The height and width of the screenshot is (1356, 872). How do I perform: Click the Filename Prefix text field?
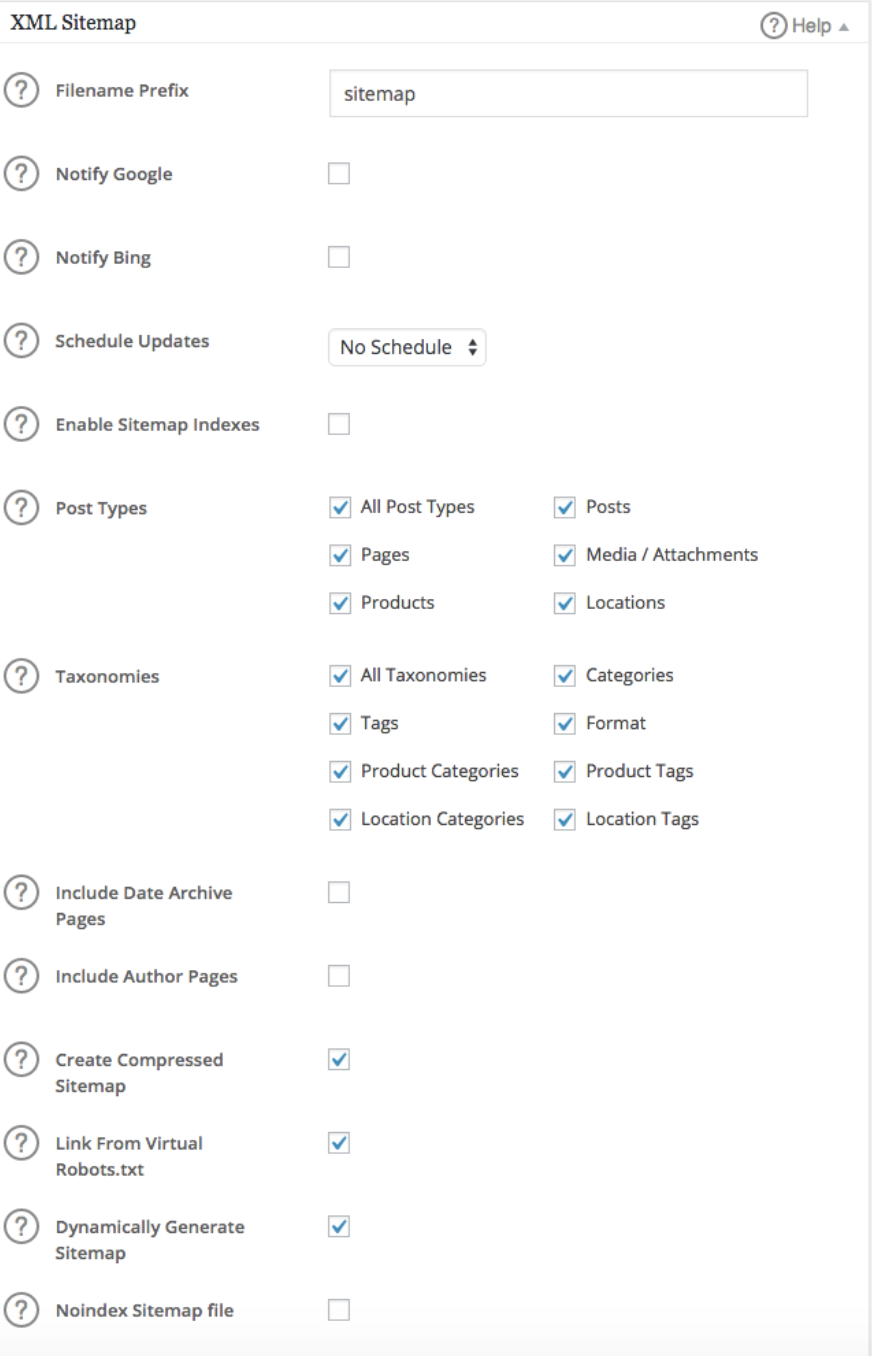(x=568, y=96)
